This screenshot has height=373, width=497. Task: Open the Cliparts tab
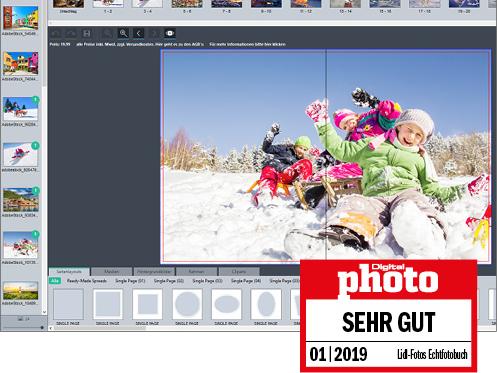239,272
